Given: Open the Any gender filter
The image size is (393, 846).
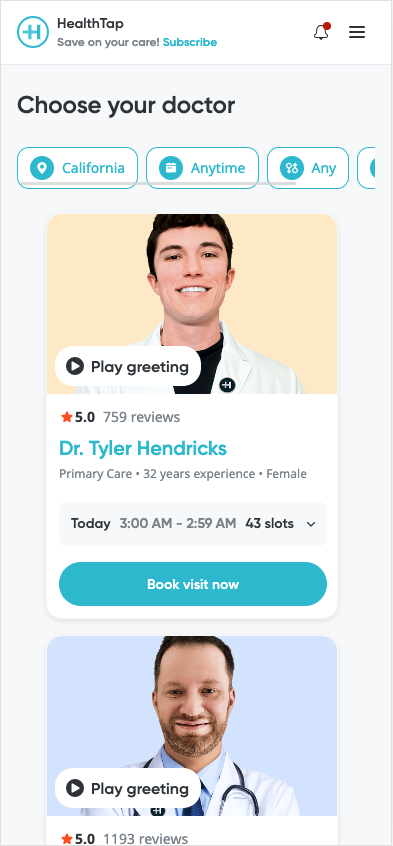Looking at the screenshot, I should tap(308, 168).
